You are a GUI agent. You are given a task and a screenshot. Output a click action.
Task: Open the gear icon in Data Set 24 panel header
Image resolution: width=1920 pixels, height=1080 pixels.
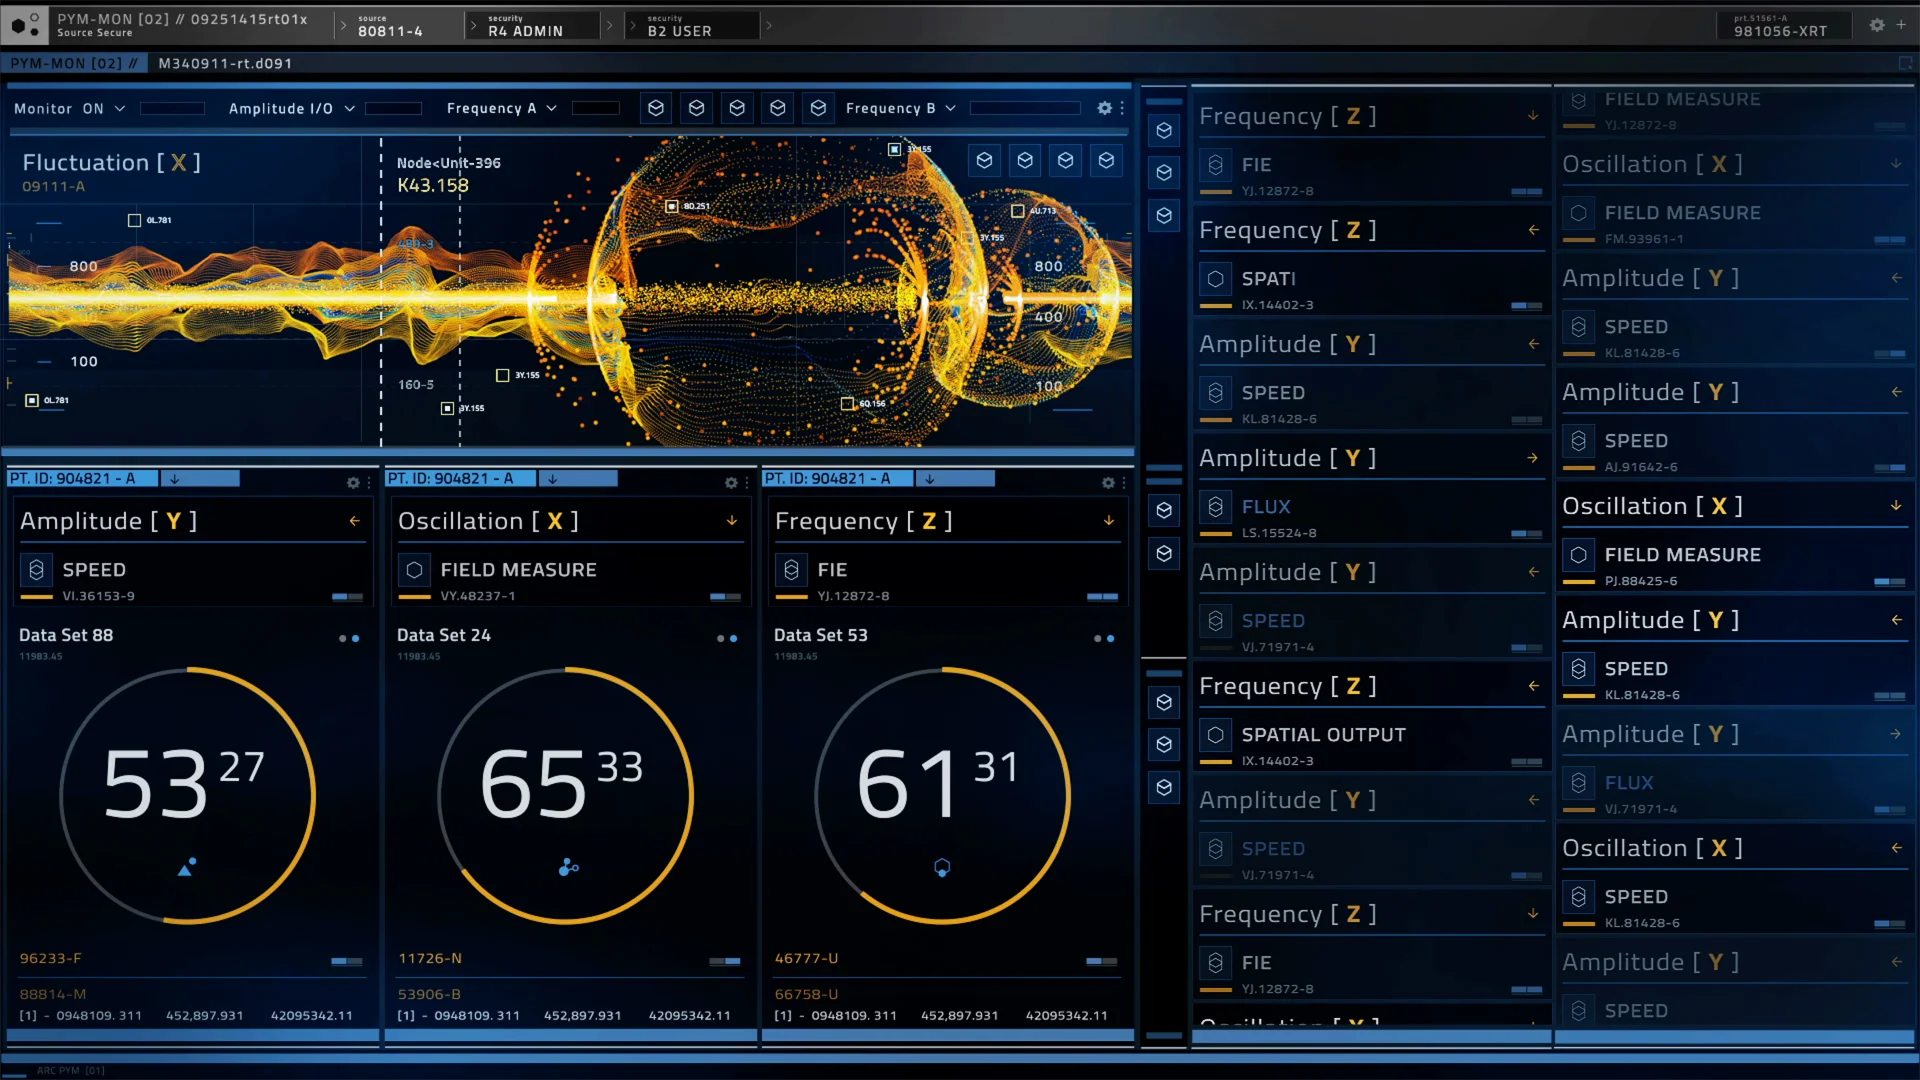click(x=731, y=483)
